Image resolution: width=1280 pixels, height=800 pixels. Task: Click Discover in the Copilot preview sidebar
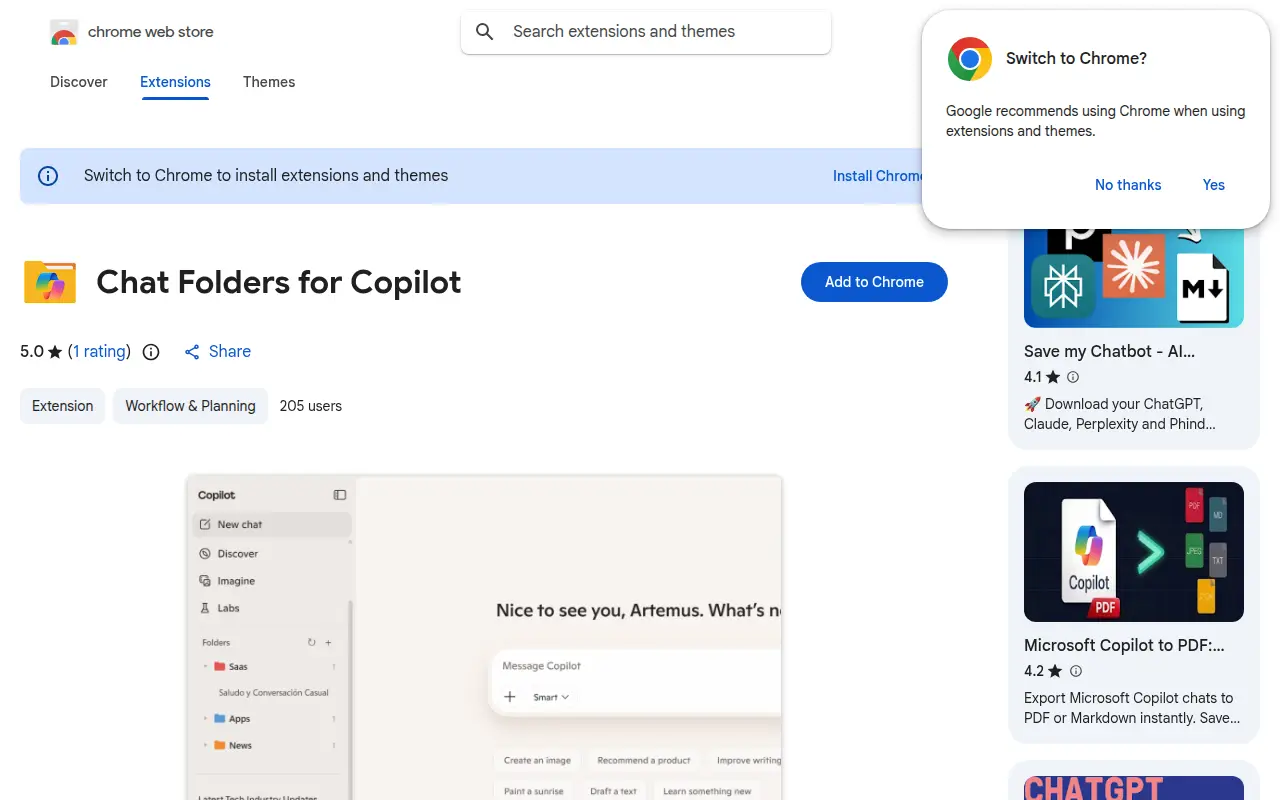click(237, 554)
